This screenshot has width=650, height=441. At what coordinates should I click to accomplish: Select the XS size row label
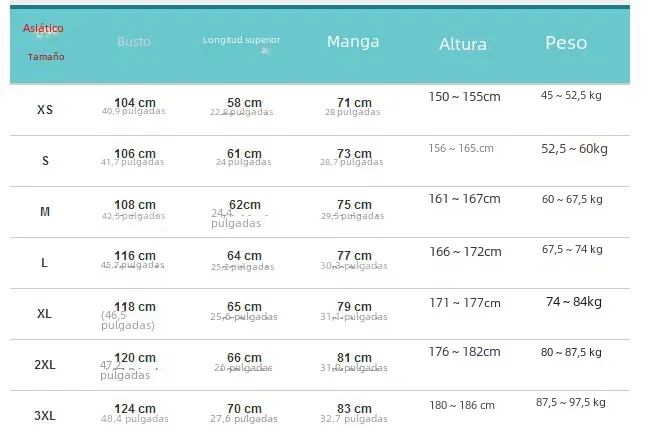tap(45, 109)
